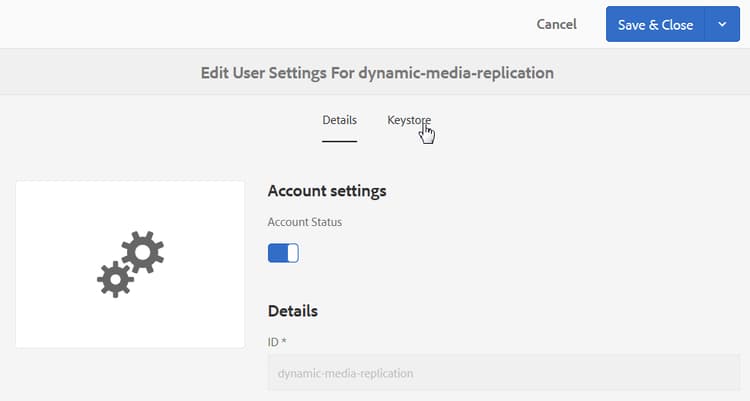Click the Save & Close button
The width and height of the screenshot is (750, 401).
tap(655, 25)
